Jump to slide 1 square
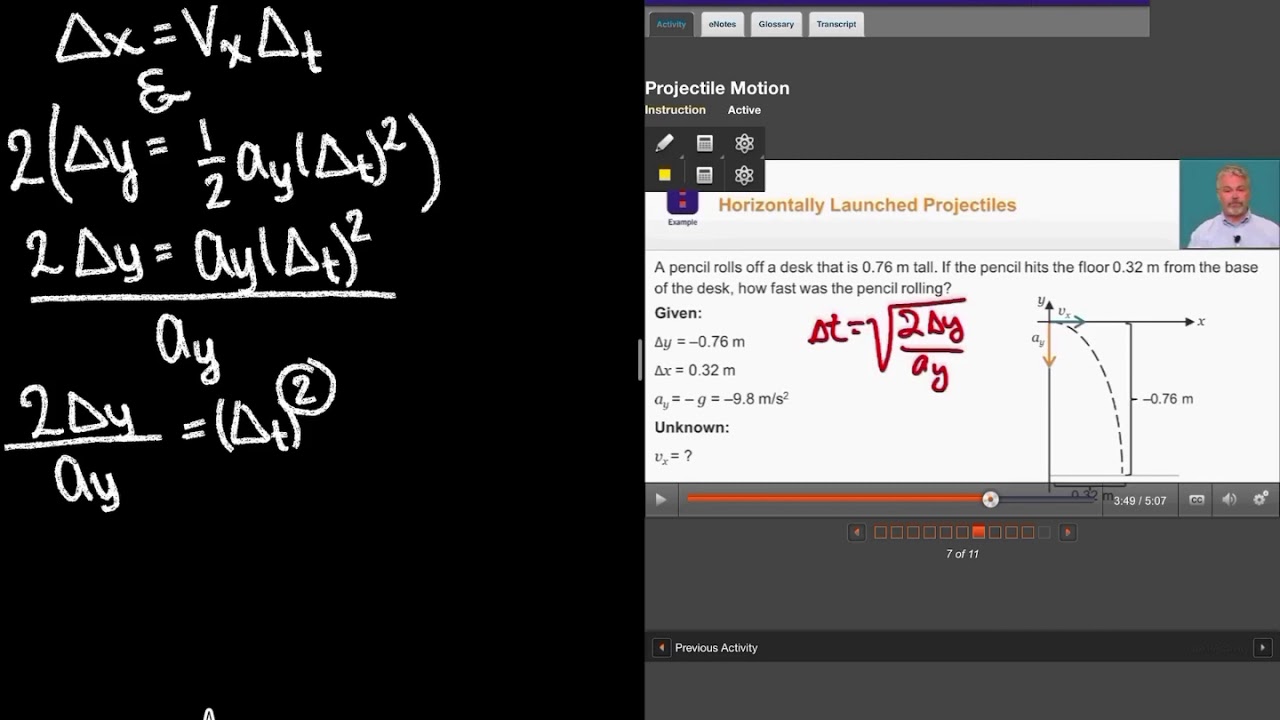The height and width of the screenshot is (720, 1280). pos(880,533)
